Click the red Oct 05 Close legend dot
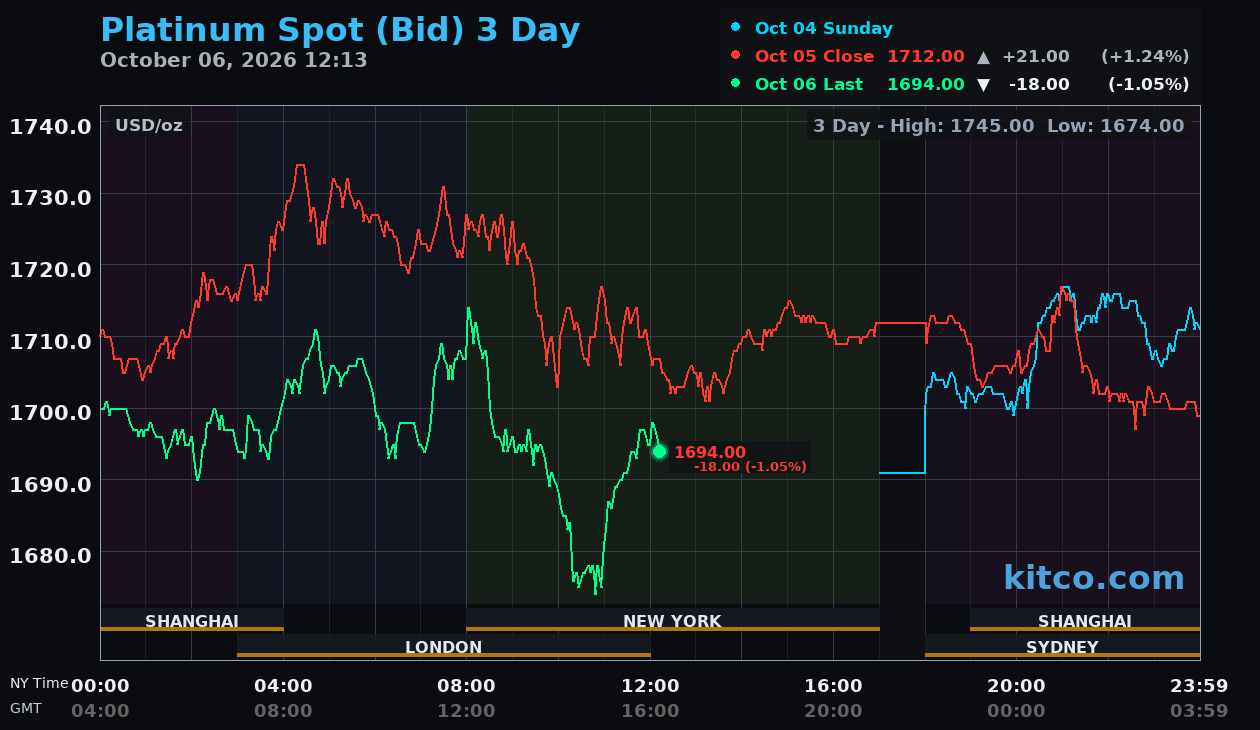The width and height of the screenshot is (1260, 730). point(736,56)
